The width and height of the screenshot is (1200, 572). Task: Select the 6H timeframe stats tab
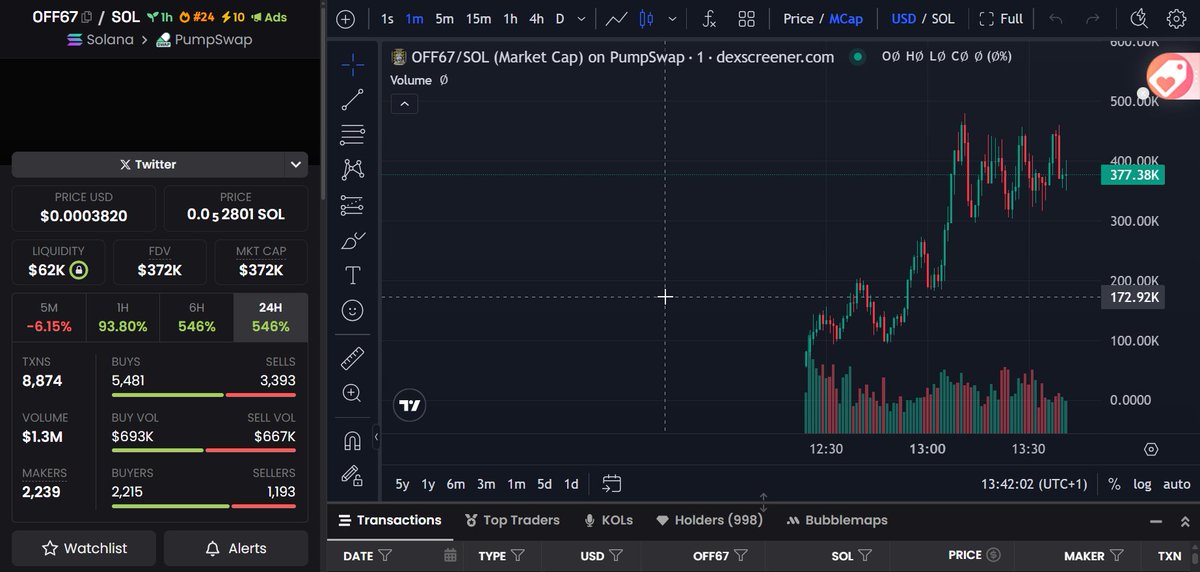click(x=197, y=317)
